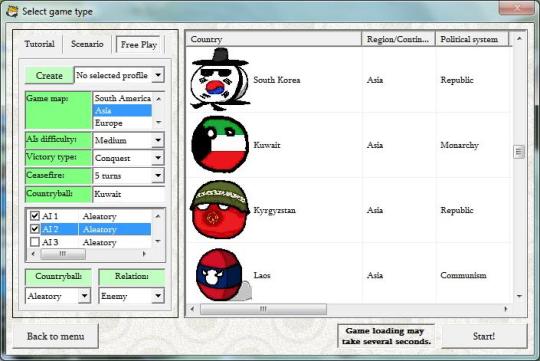Viewport: 540px width, 361px height.
Task: Select the AI 3 Aleatory entry
Action: click(100, 243)
